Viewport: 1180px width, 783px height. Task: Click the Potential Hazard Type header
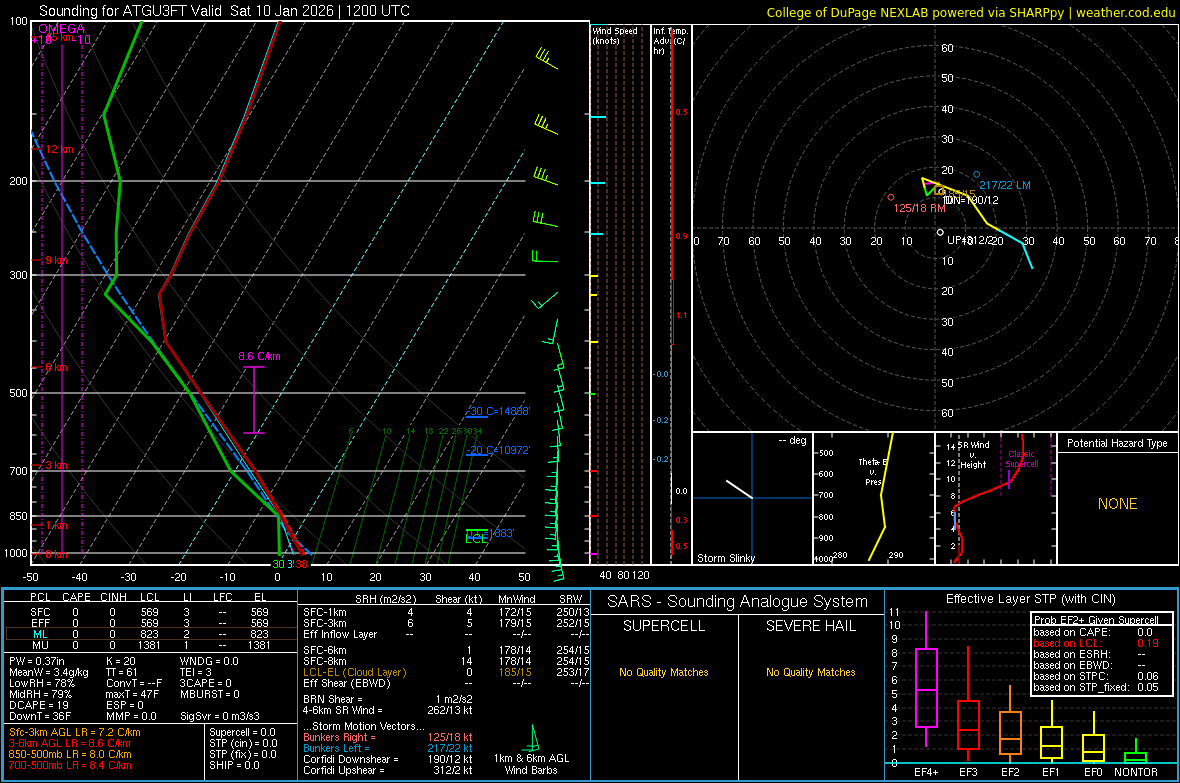[1117, 443]
